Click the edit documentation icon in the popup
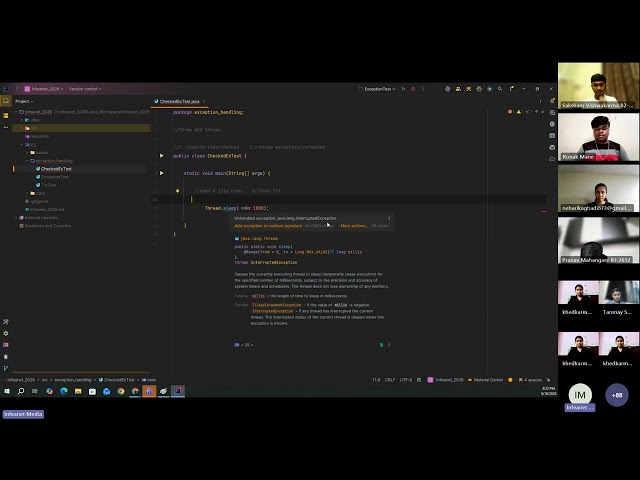This screenshot has height=480, width=640. tap(382, 345)
